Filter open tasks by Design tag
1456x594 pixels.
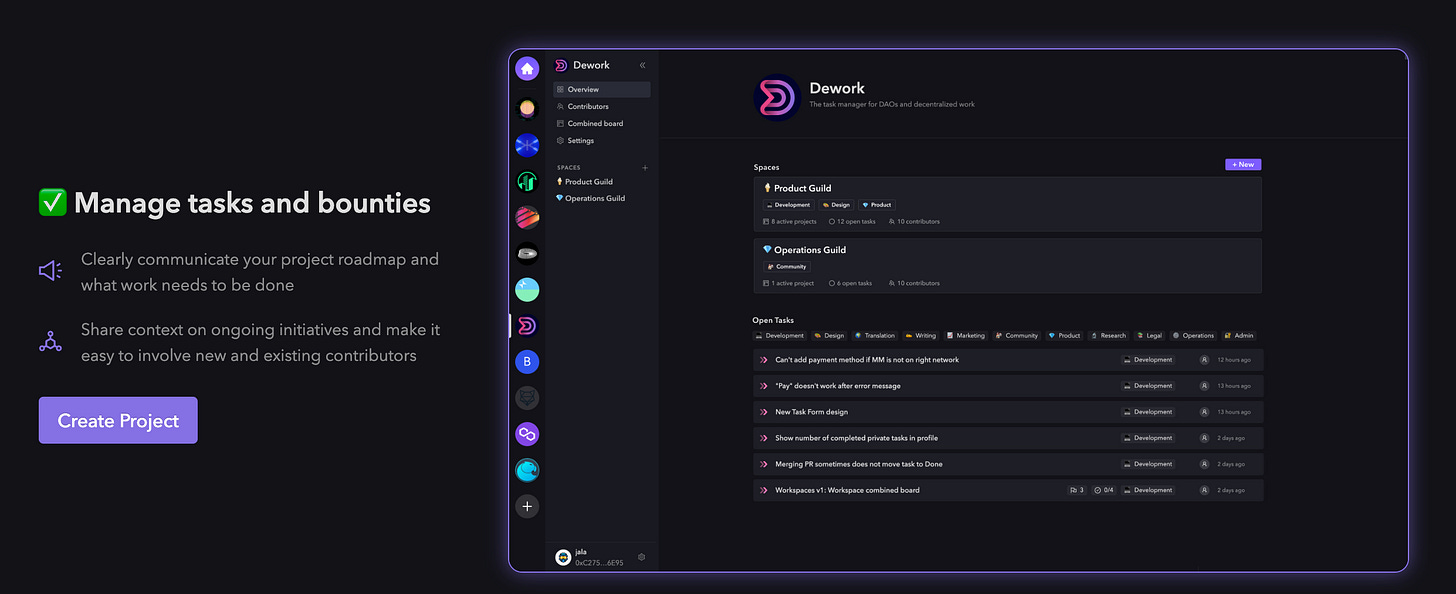coord(829,336)
